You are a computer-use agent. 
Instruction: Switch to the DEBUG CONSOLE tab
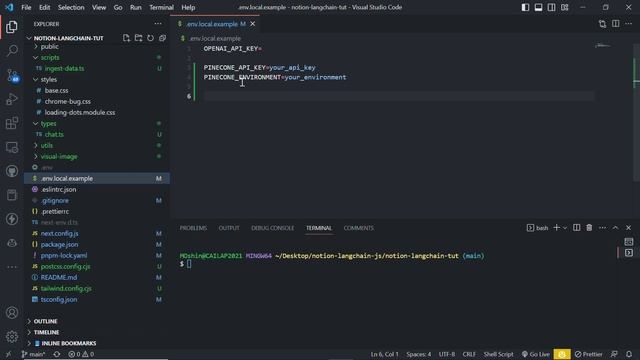pos(273,228)
